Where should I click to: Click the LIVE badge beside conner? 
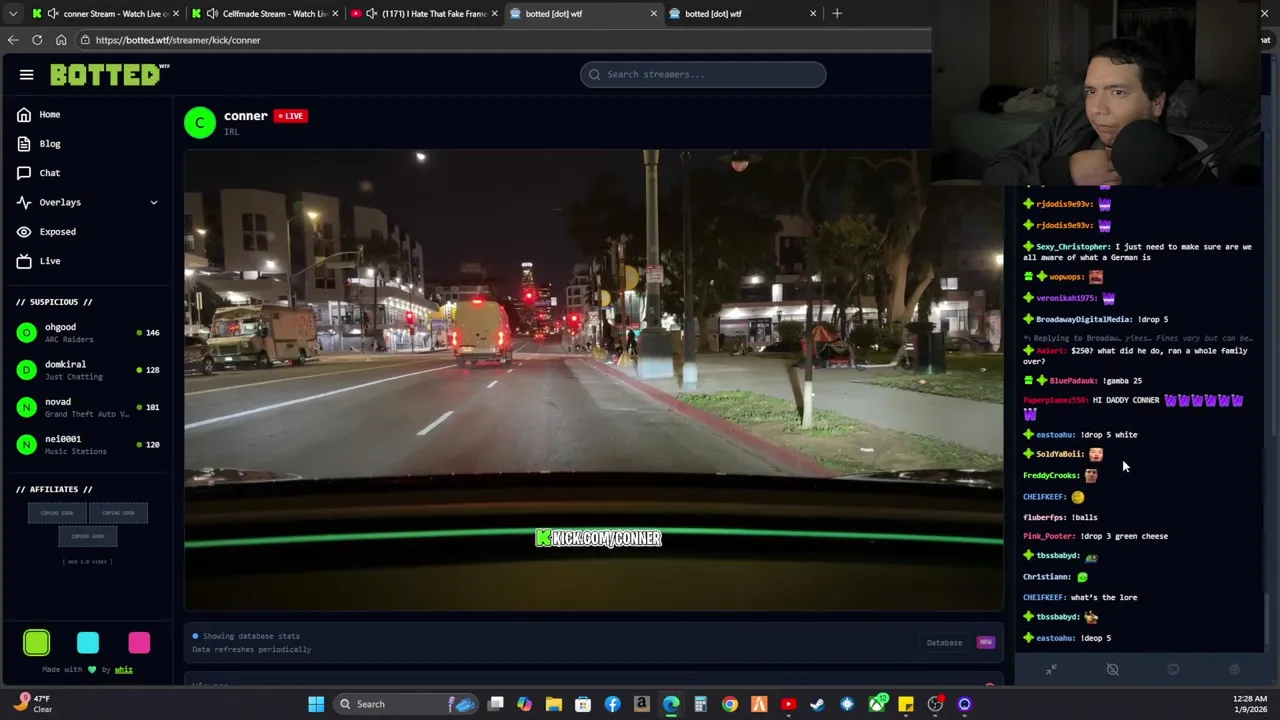290,116
